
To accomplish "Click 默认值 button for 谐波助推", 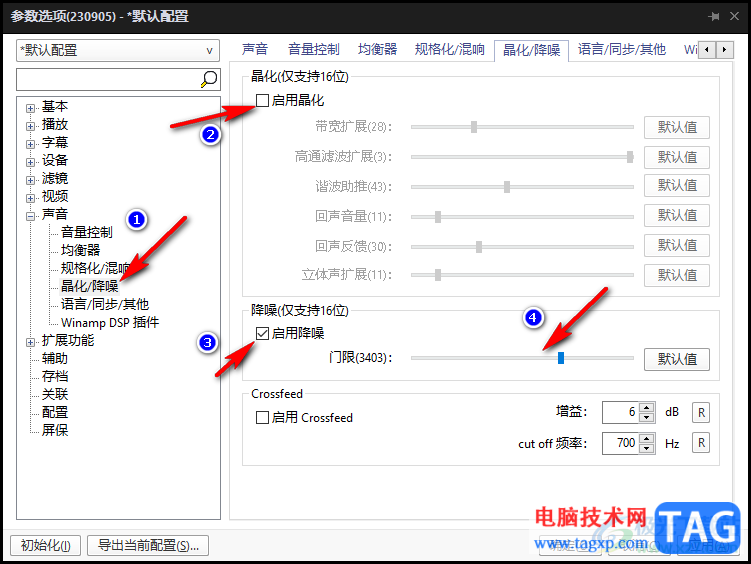I will click(x=677, y=186).
